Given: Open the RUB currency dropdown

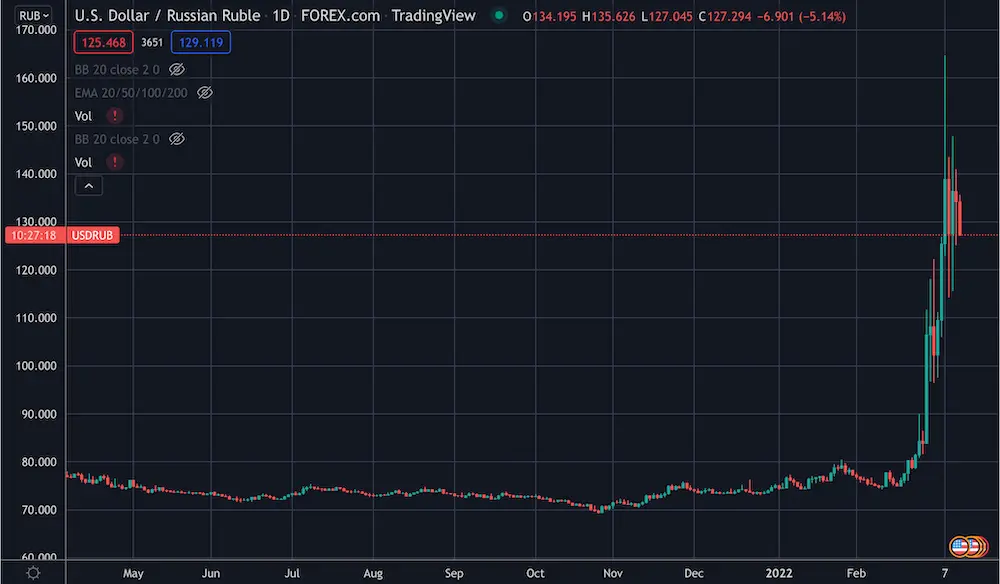Looking at the screenshot, I should 34,15.
